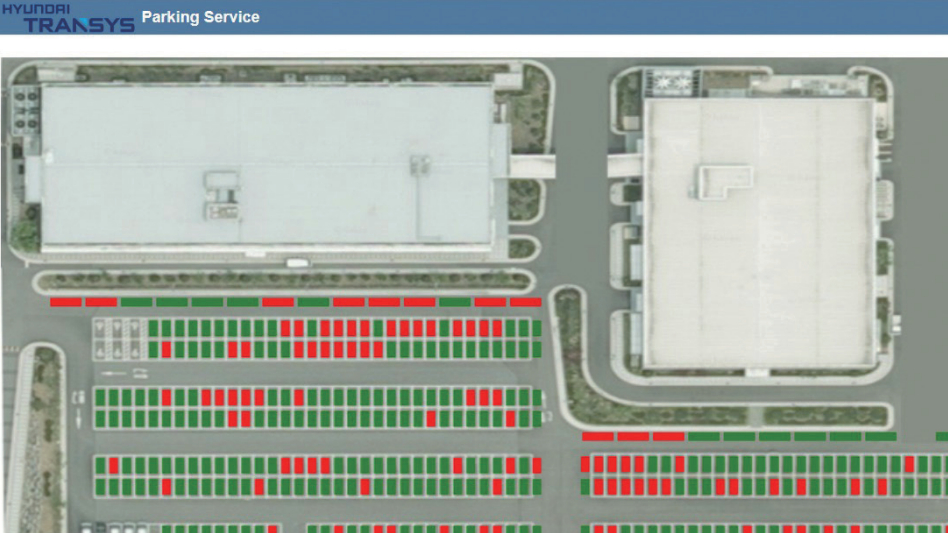Select the lone red bar flanked by green bars below left building

point(278,302)
